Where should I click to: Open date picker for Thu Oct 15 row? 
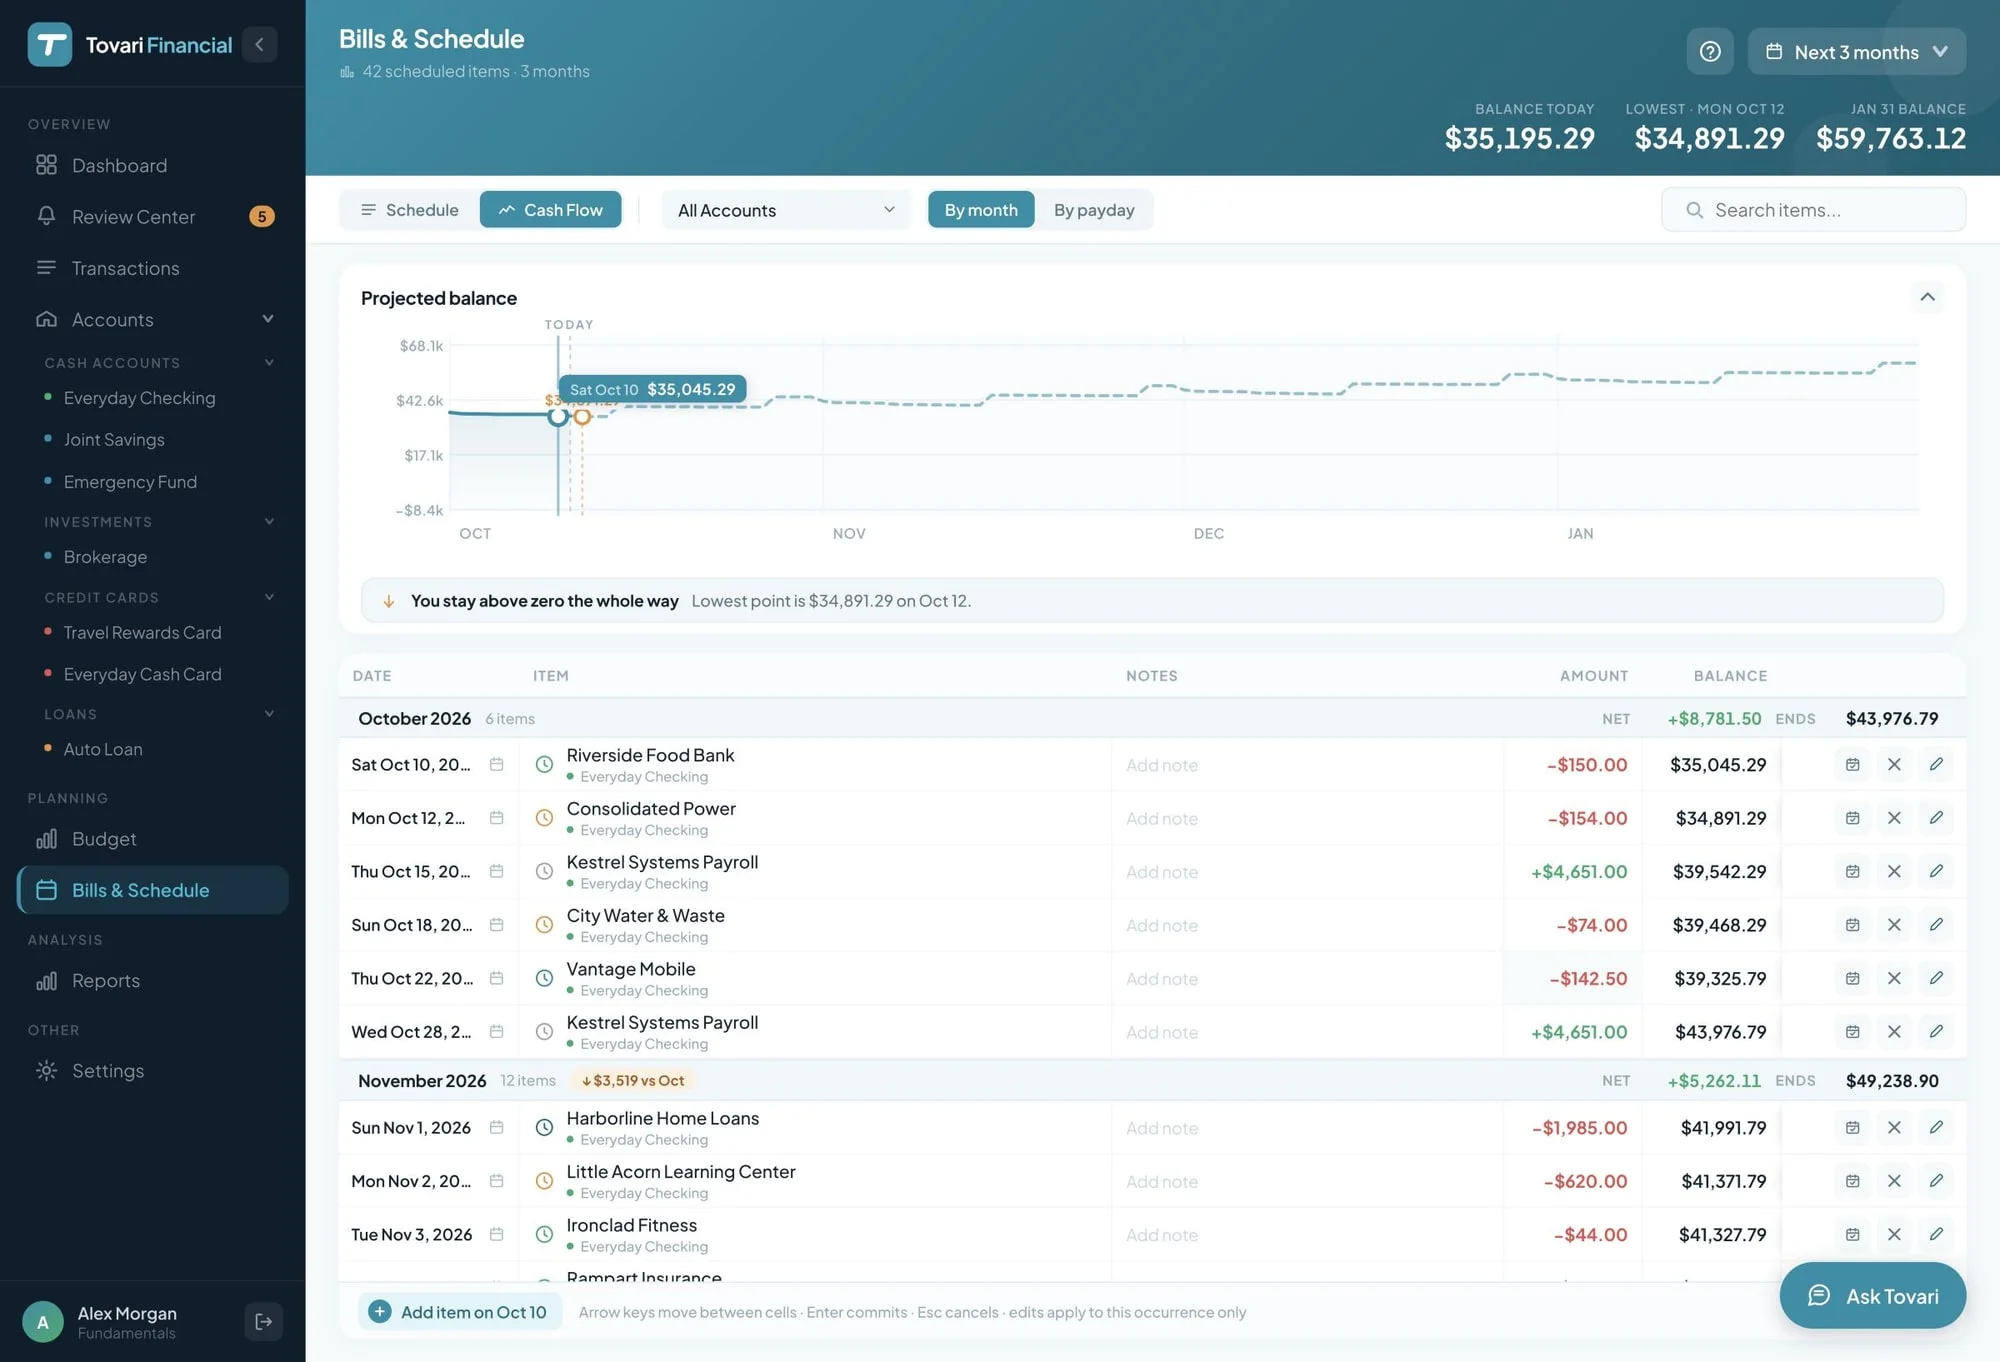(496, 871)
